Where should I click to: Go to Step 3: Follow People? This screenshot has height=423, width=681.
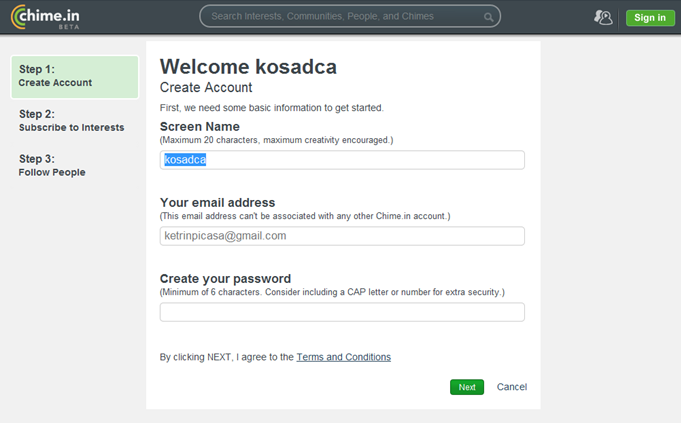coord(52,165)
